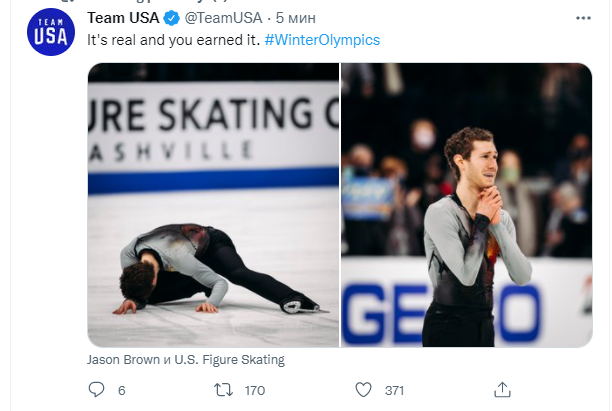The image size is (612, 411).
Task: Retweet using the arrows icon
Action: [226, 390]
